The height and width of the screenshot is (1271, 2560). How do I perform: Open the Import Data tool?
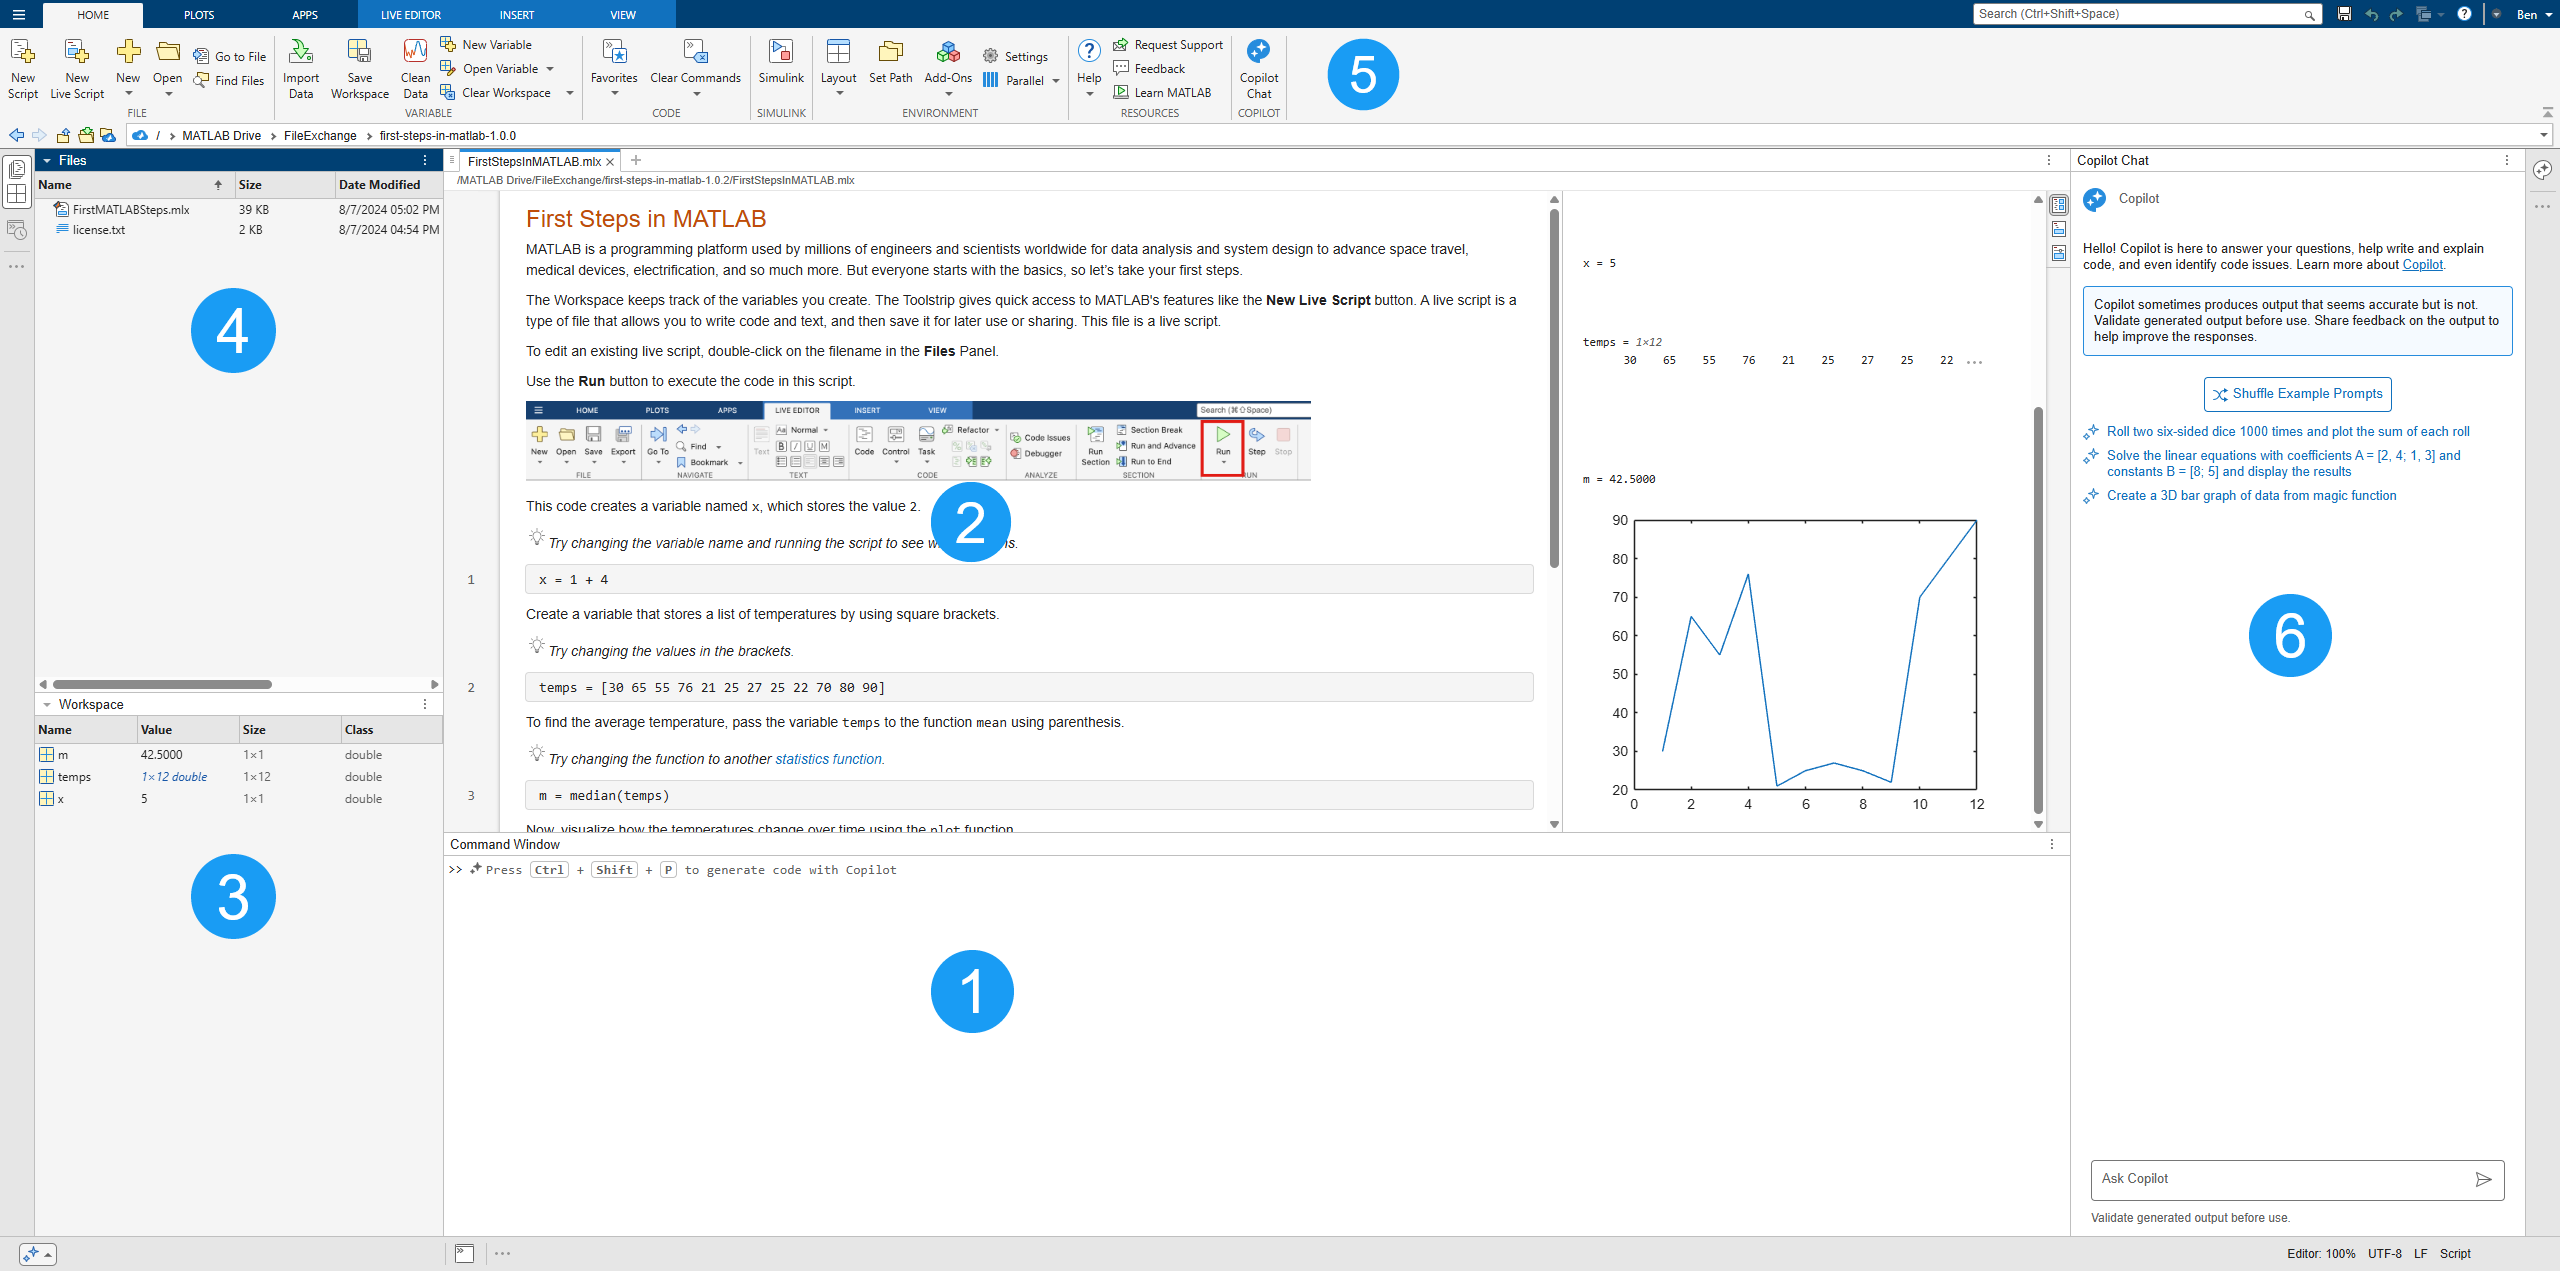pyautogui.click(x=300, y=69)
